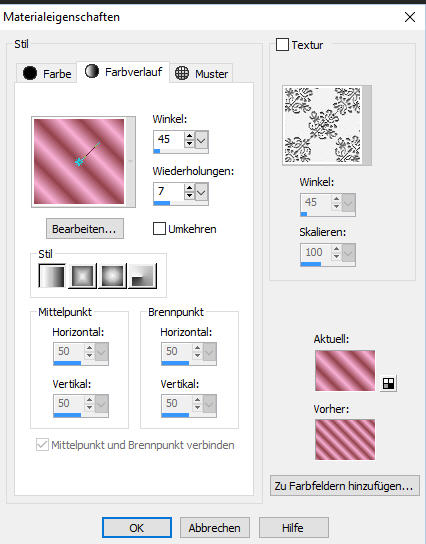Click the Vorher color swatch
Image resolution: width=426 pixels, height=544 pixels.
(x=345, y=440)
